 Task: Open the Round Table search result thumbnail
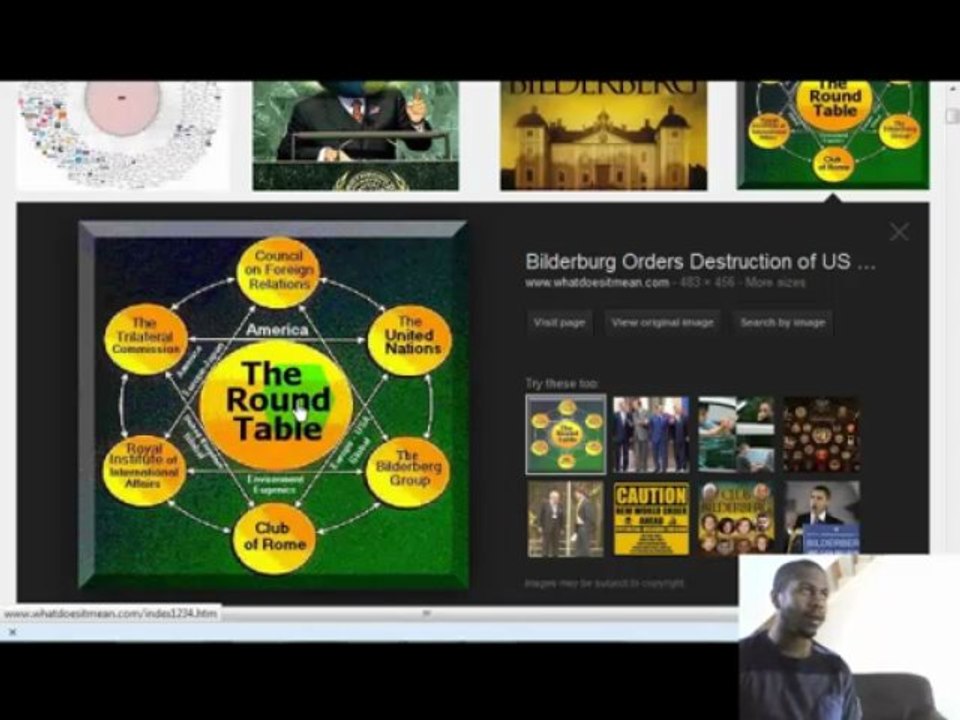point(833,135)
